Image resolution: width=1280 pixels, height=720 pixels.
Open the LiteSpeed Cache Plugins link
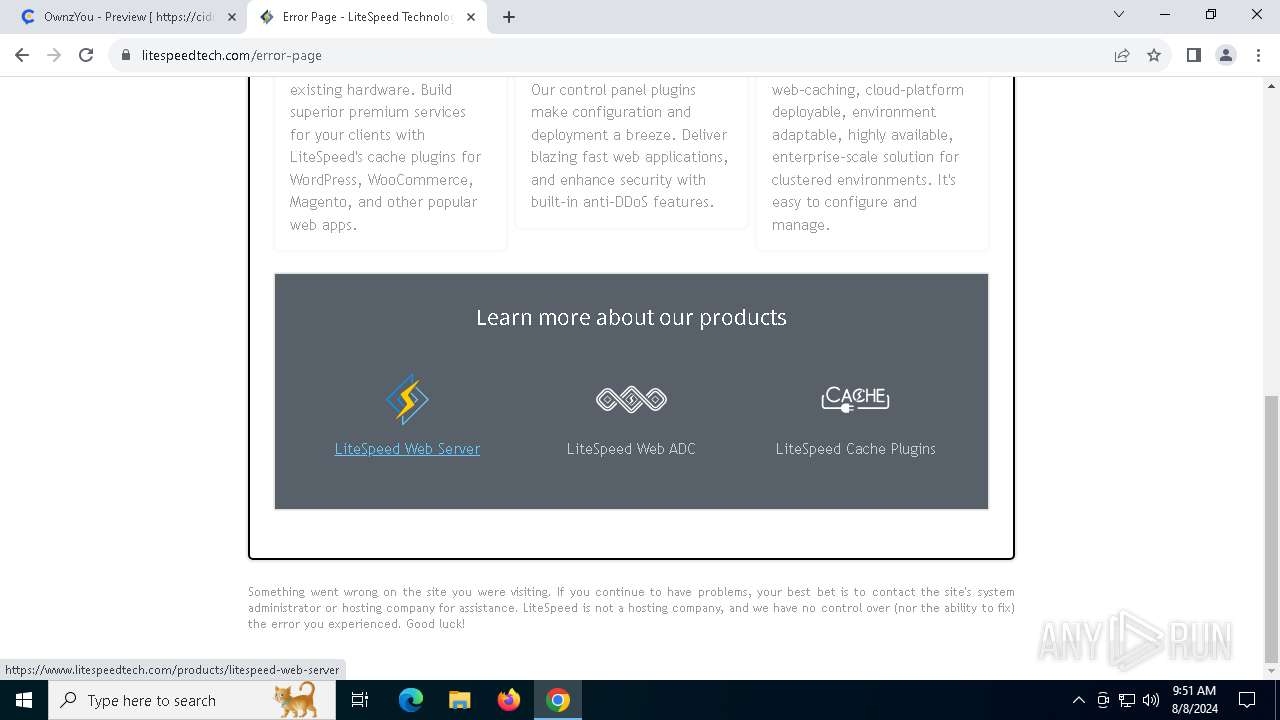coord(855,449)
